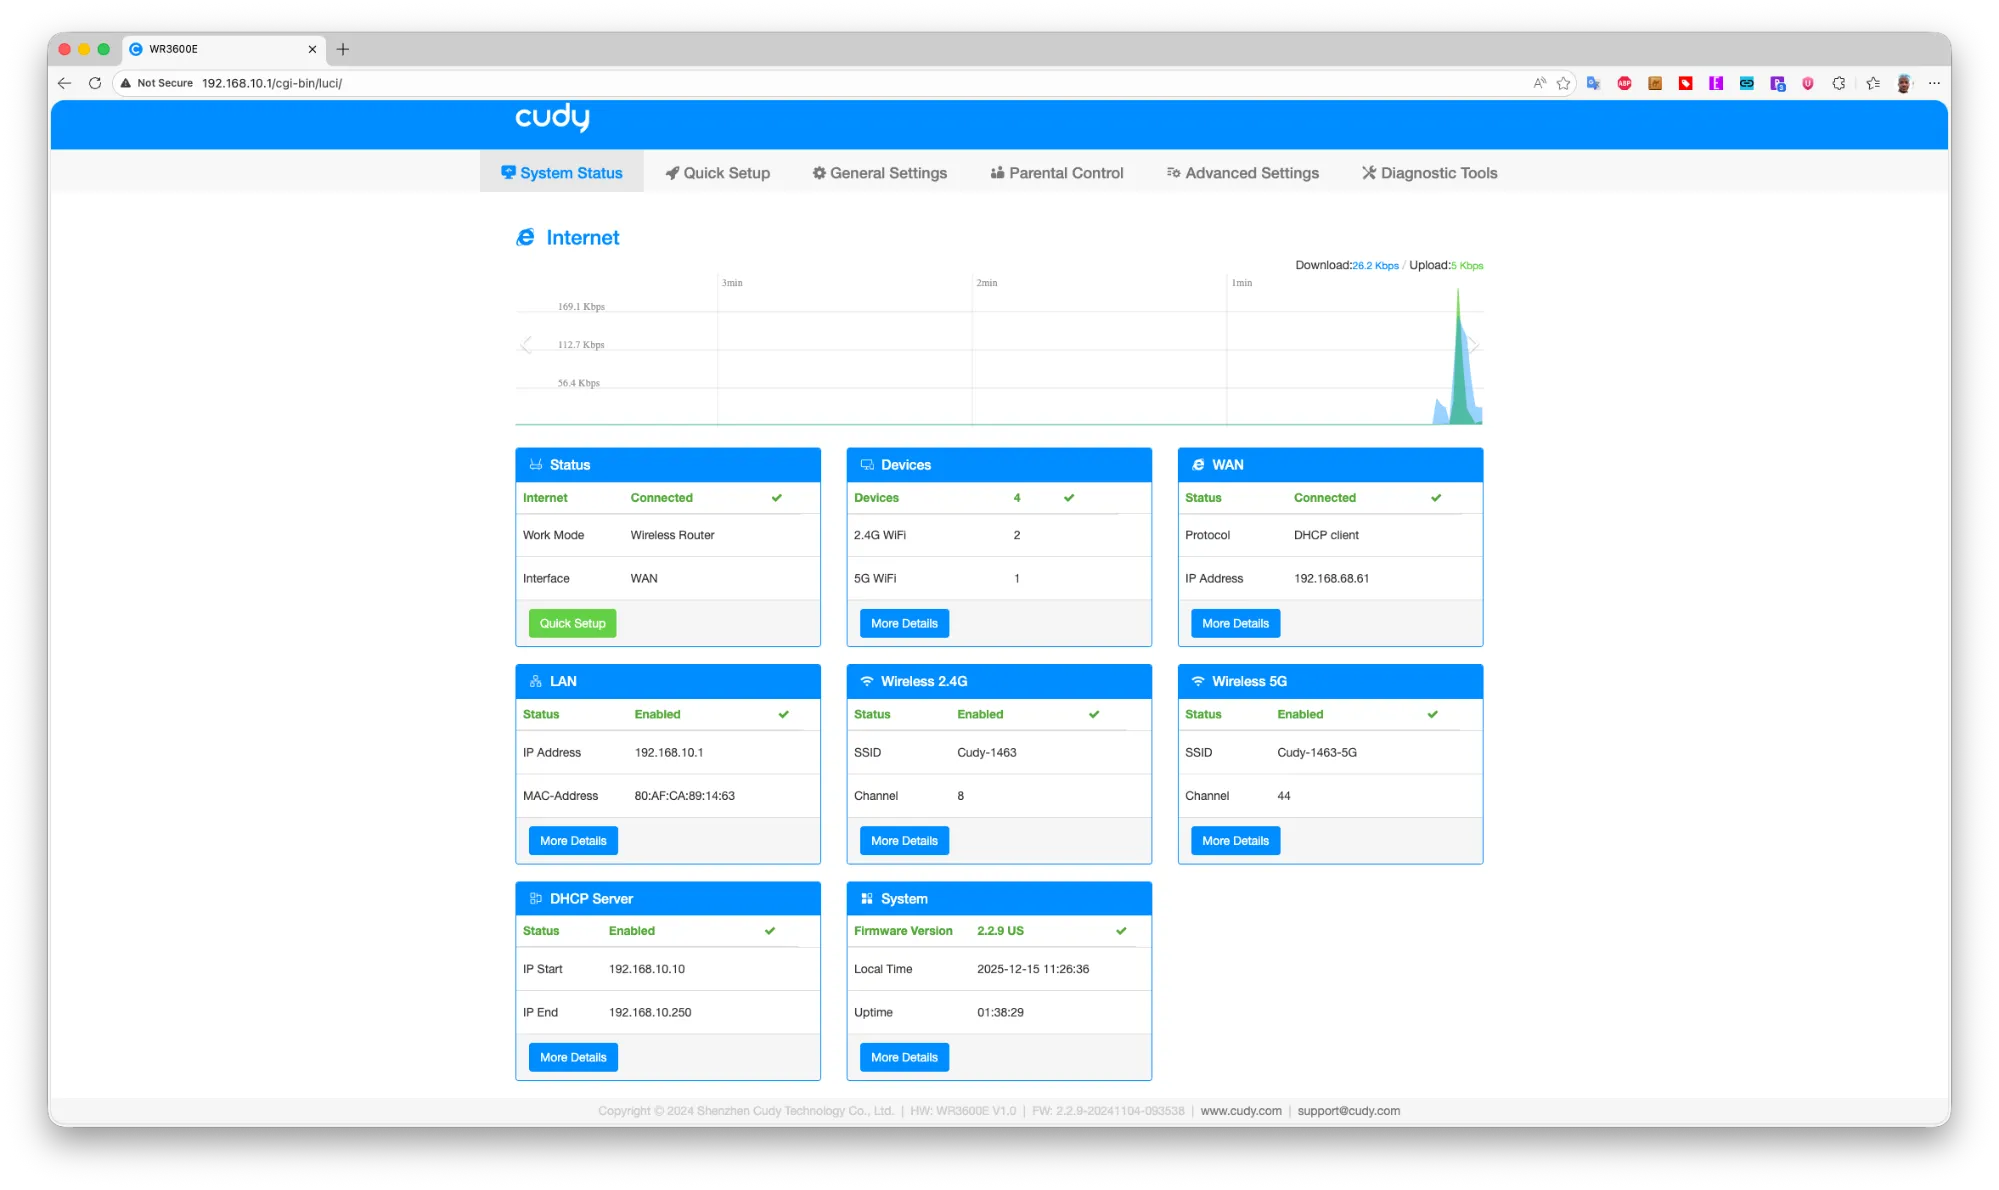Switch to the Parental Control tab
Viewport: 1999px width, 1190px height.
point(1057,173)
